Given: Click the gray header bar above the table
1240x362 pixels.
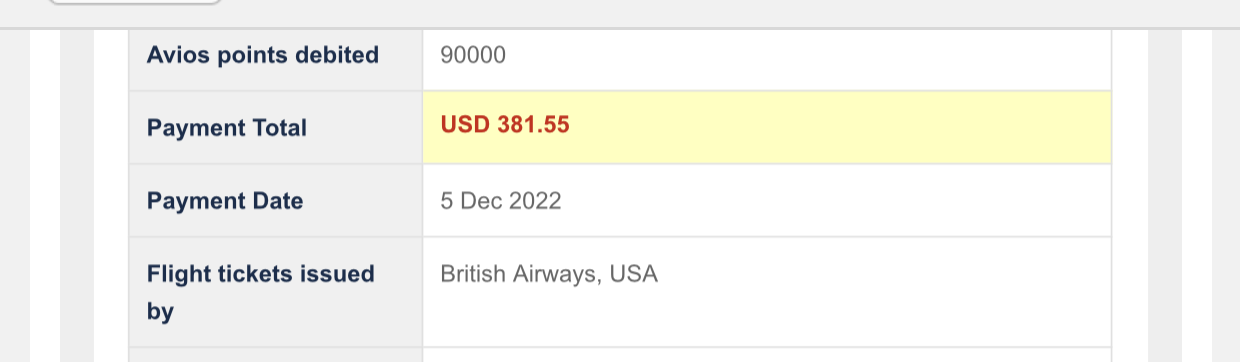Looking at the screenshot, I should [620, 14].
